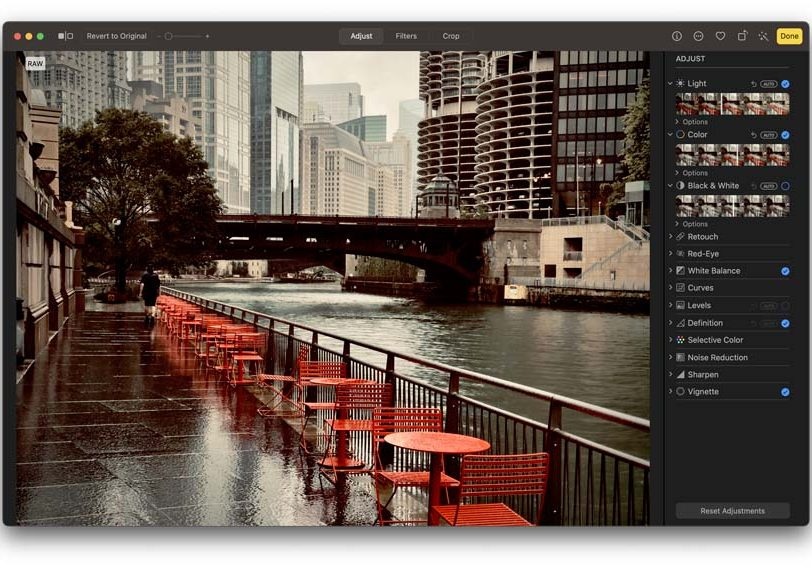
Task: Switch to the Crop tab
Action: tap(451, 36)
